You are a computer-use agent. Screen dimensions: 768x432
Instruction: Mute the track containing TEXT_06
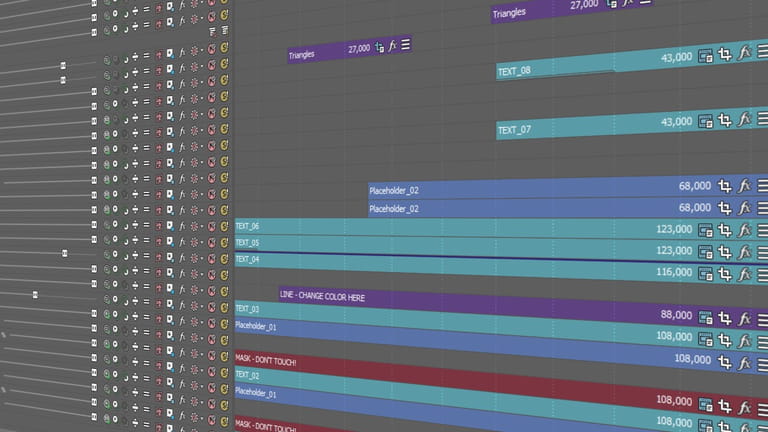pyautogui.click(x=209, y=225)
